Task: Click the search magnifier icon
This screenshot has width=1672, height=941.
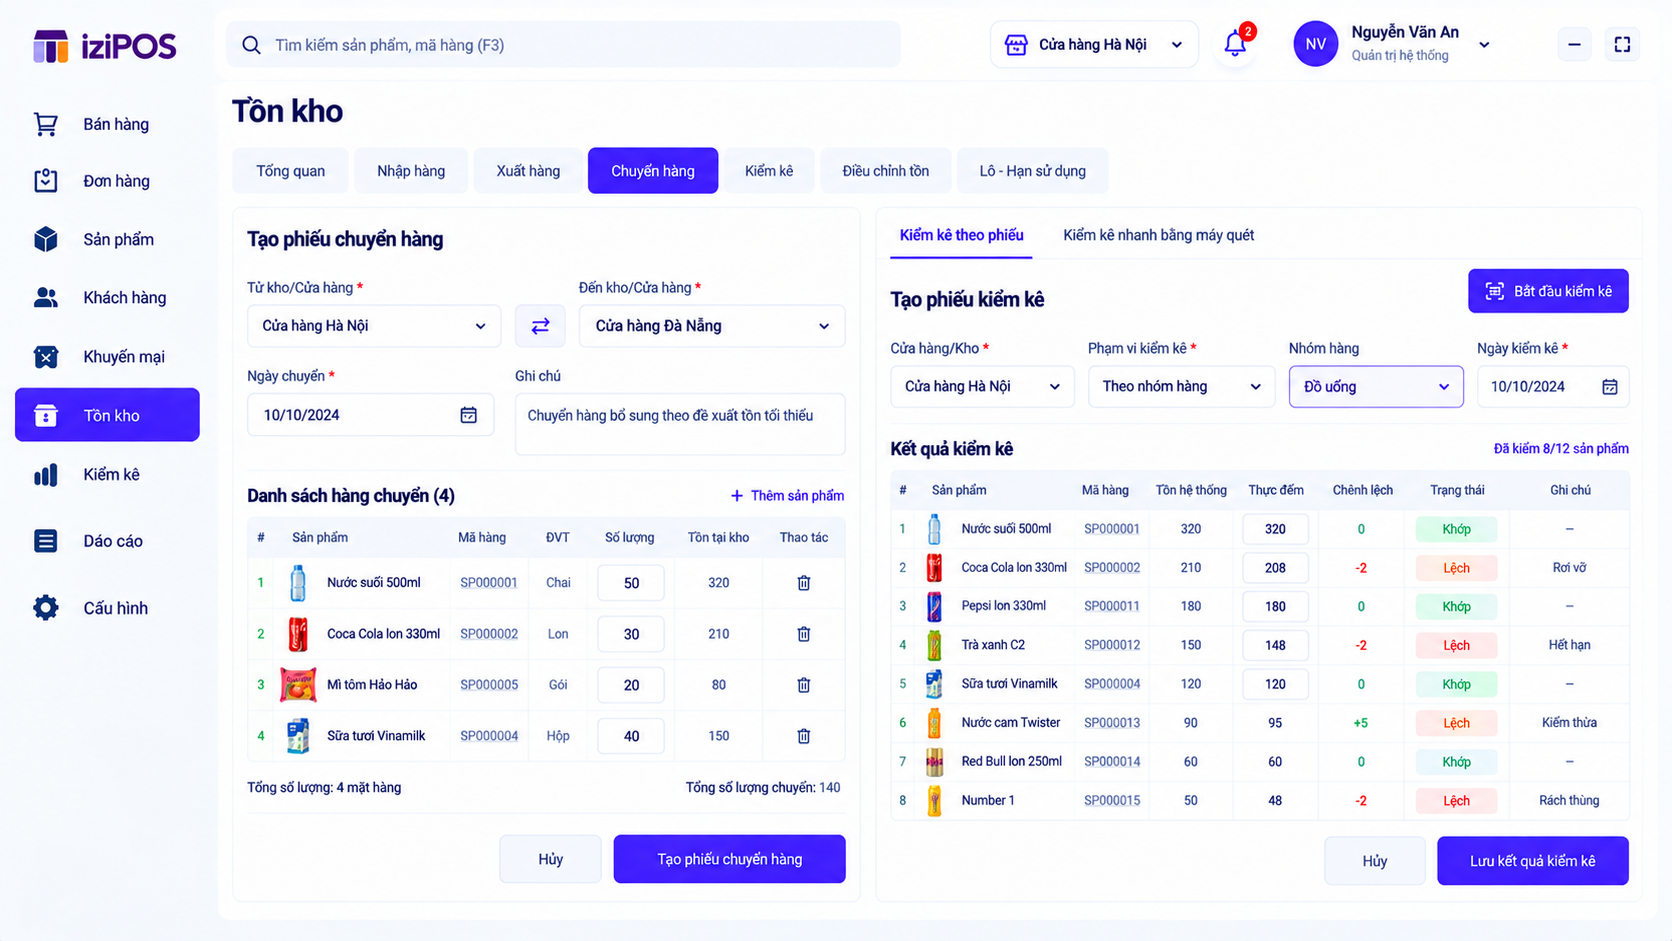Action: [251, 45]
